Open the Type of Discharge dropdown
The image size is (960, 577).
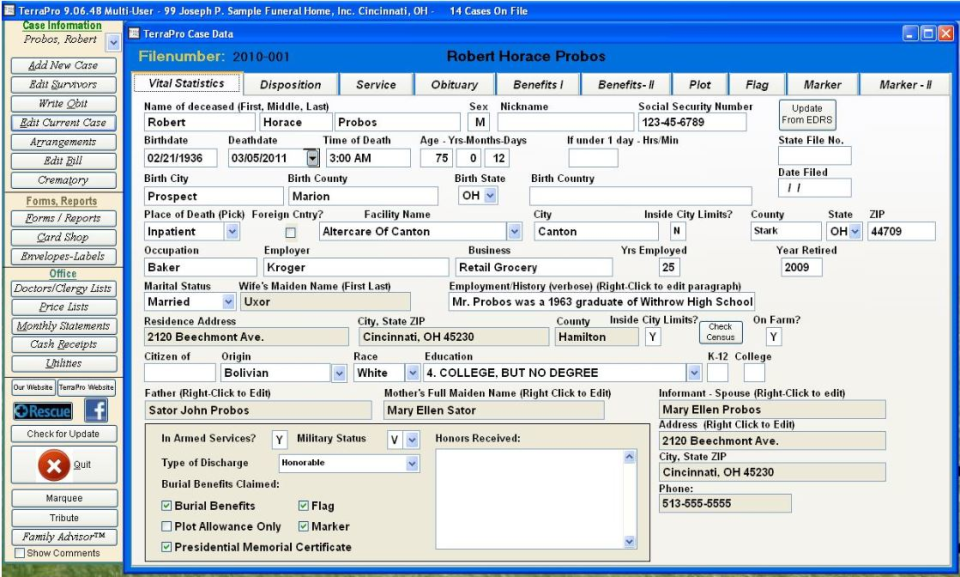pyautogui.click(x=412, y=464)
